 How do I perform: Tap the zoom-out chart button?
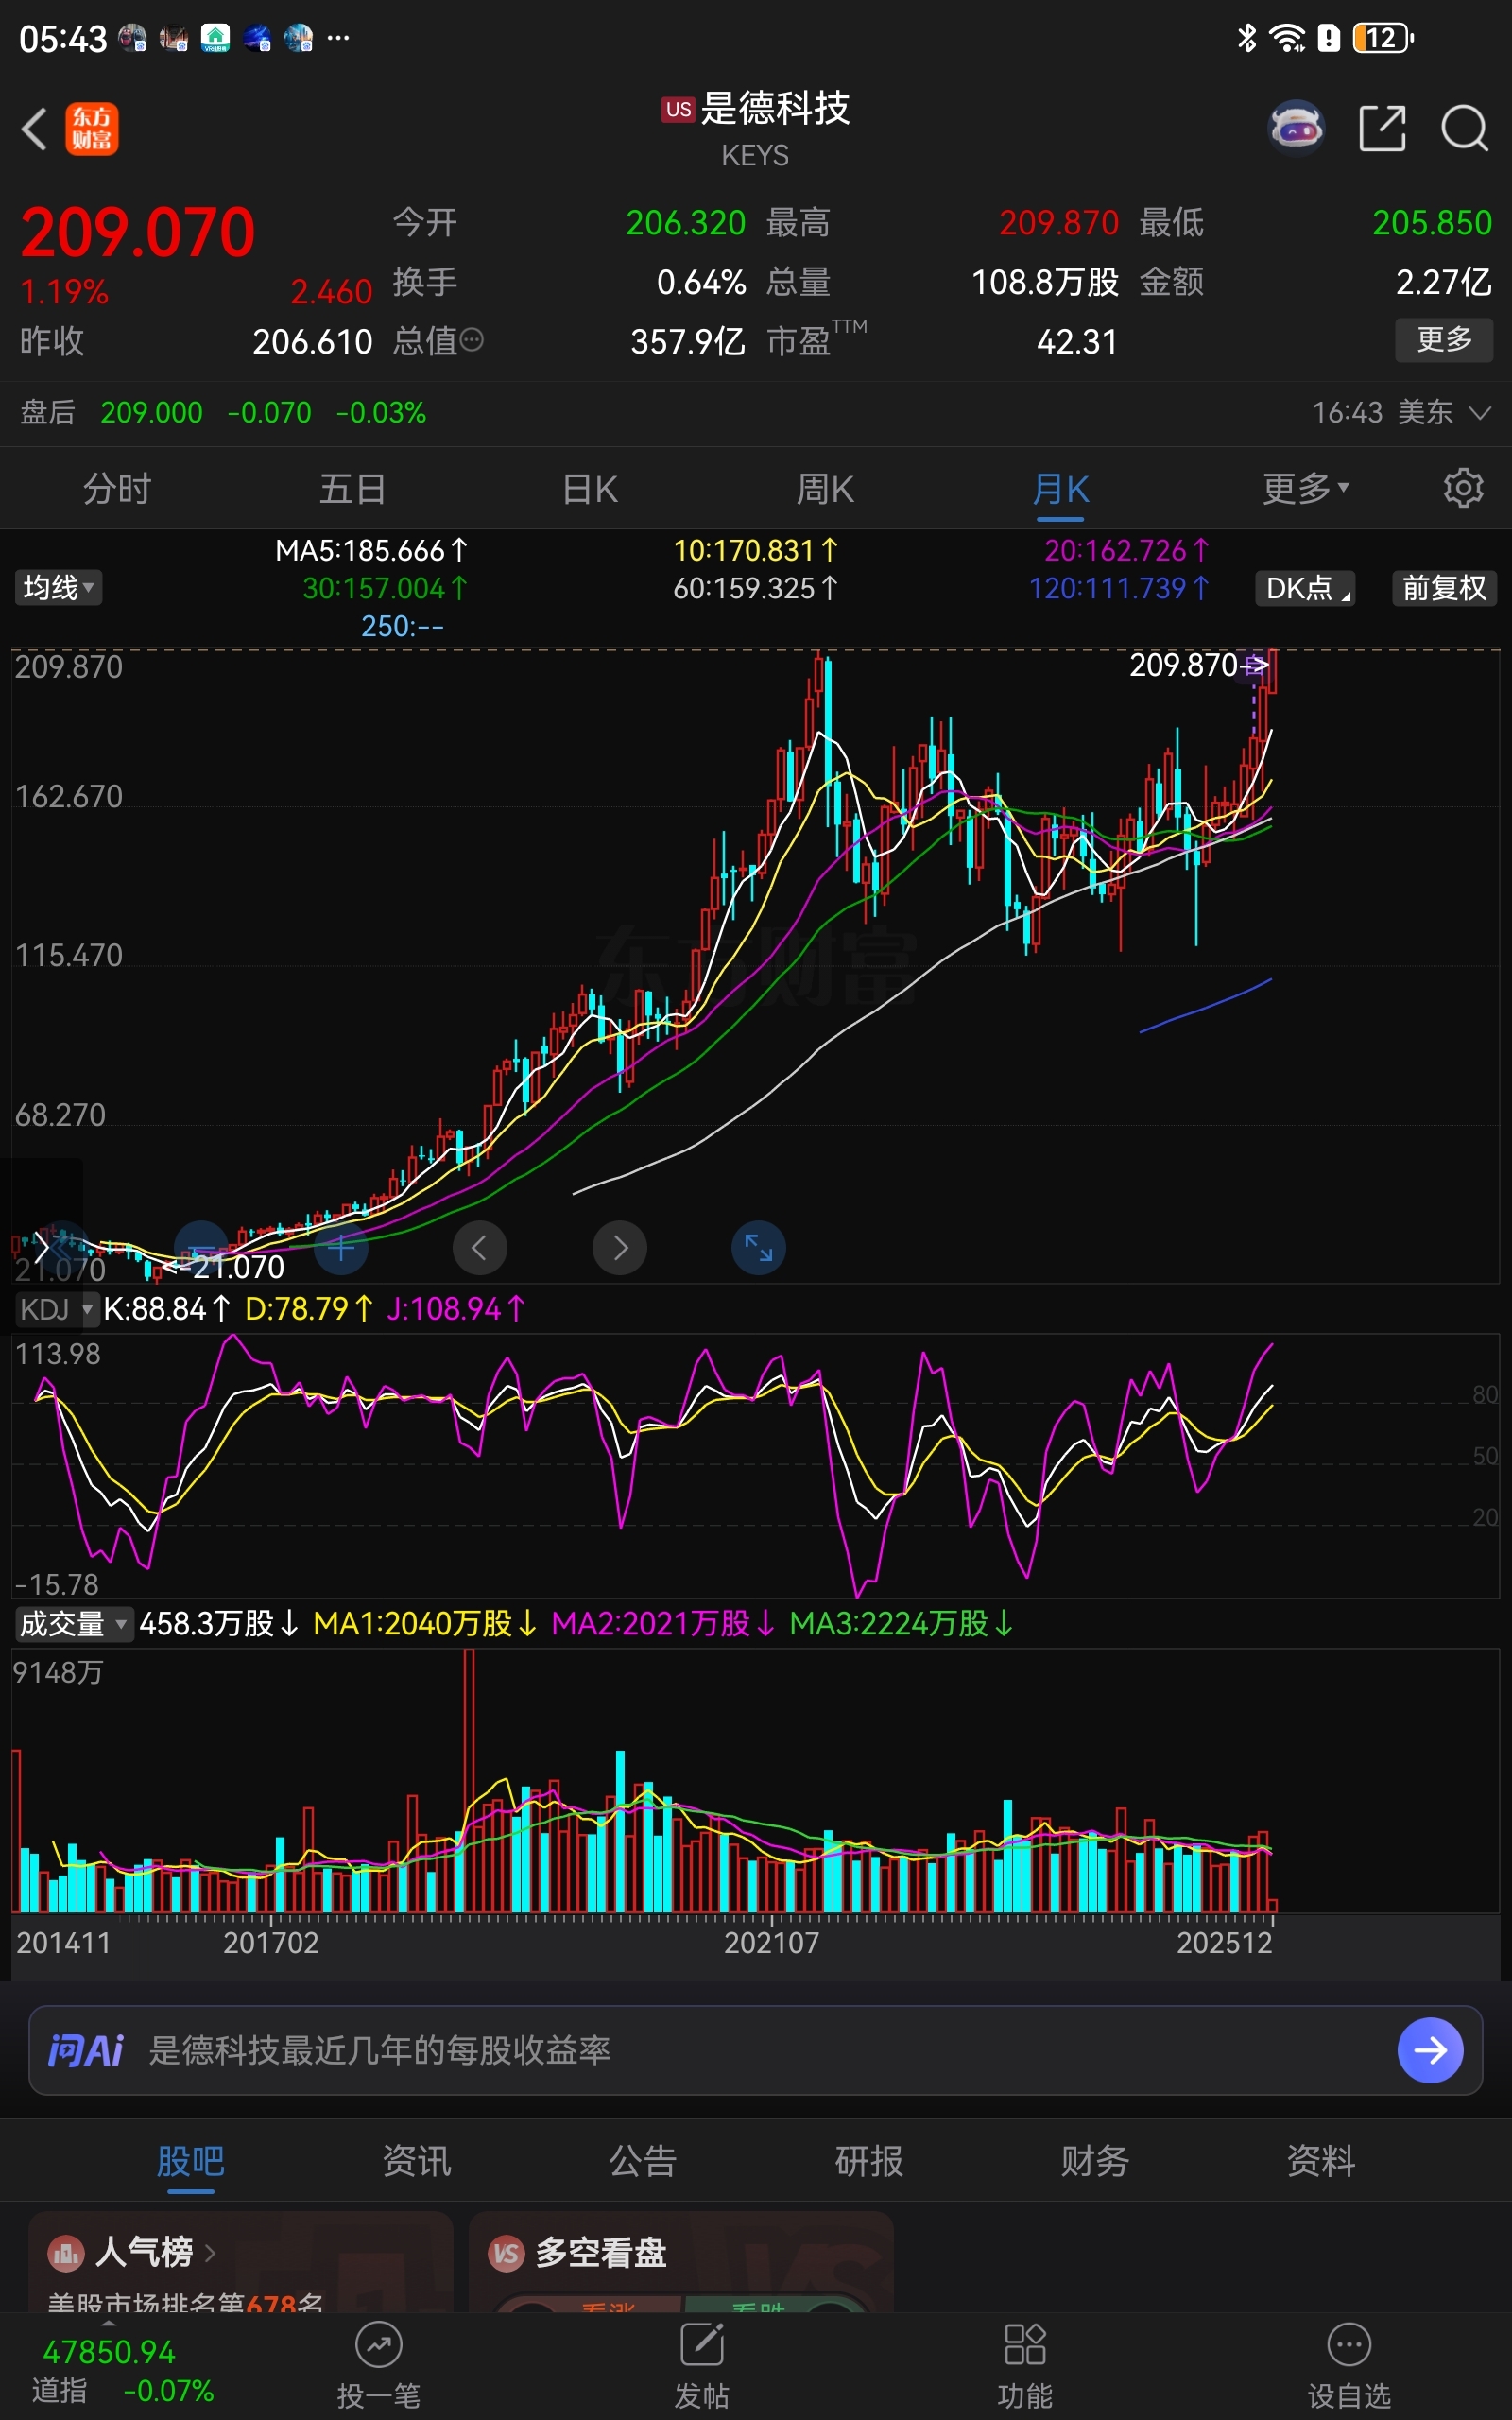201,1248
